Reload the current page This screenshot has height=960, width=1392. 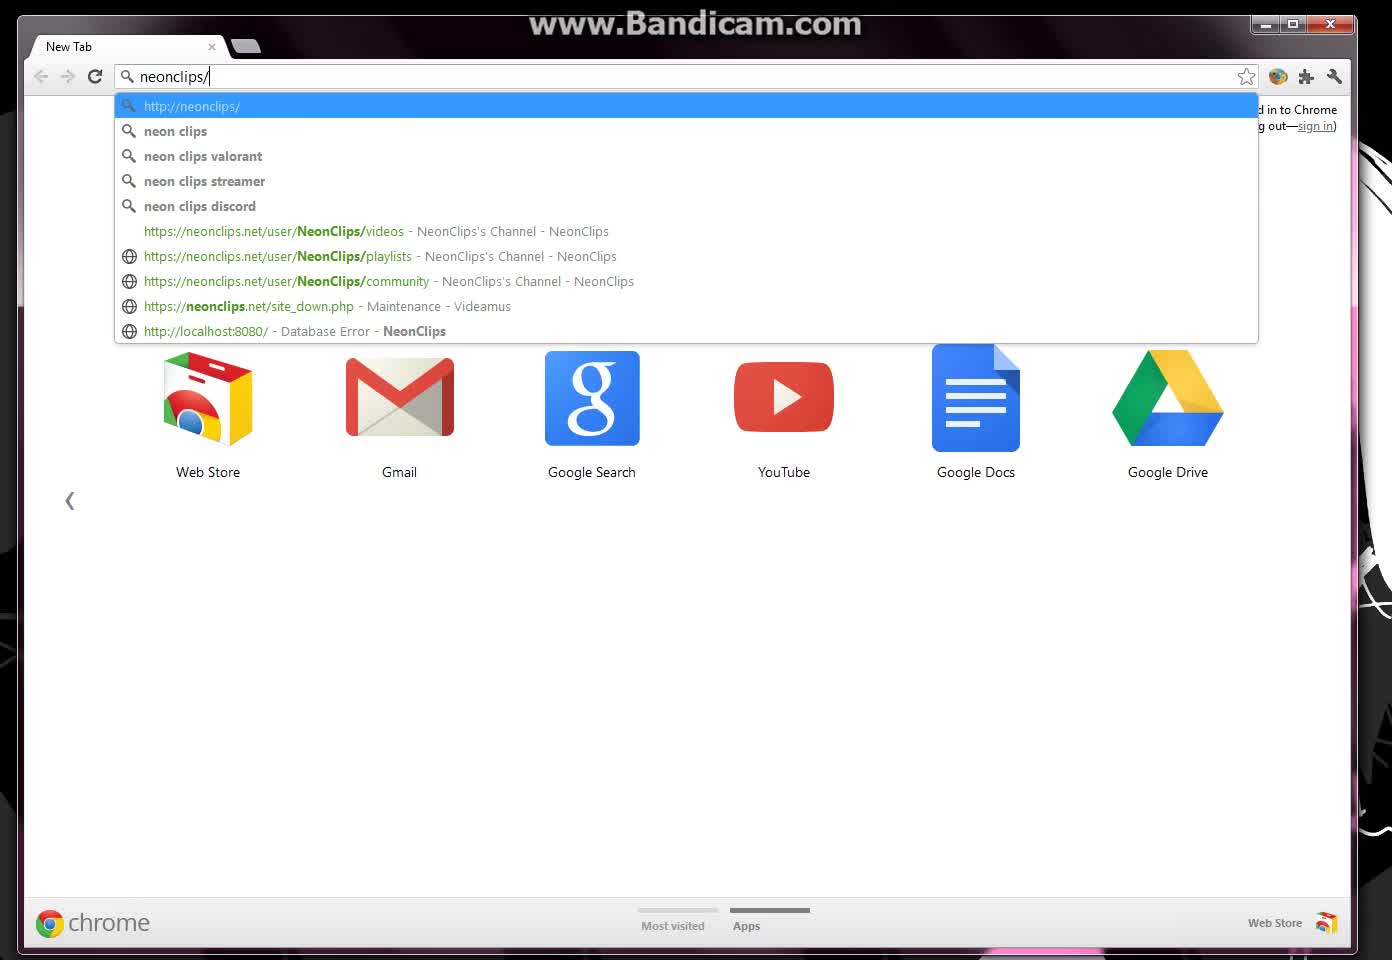pos(95,76)
